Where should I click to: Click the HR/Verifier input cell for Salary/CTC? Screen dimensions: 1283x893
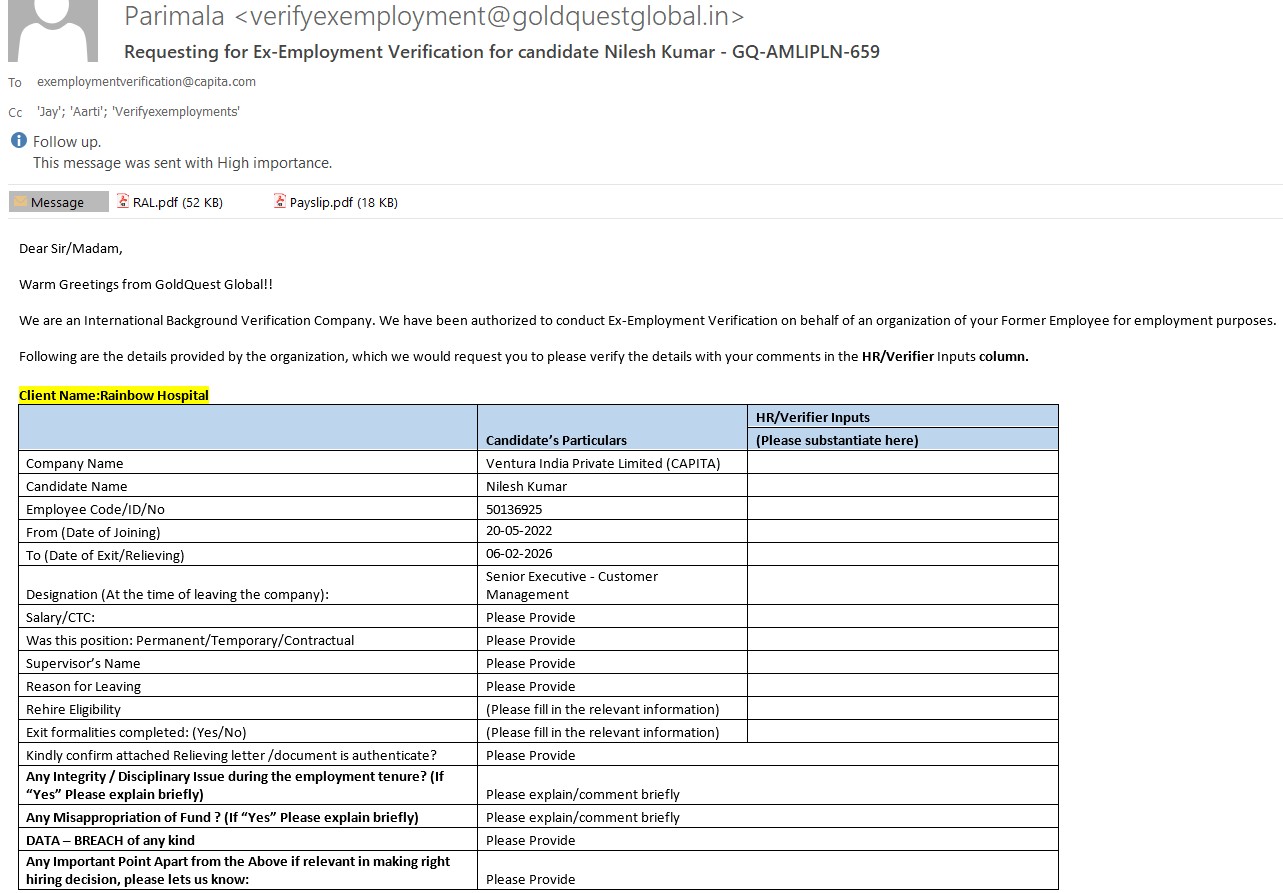click(902, 617)
